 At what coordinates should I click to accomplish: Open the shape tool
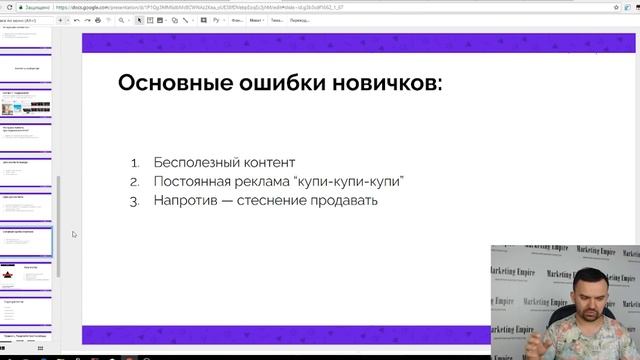click(175, 20)
